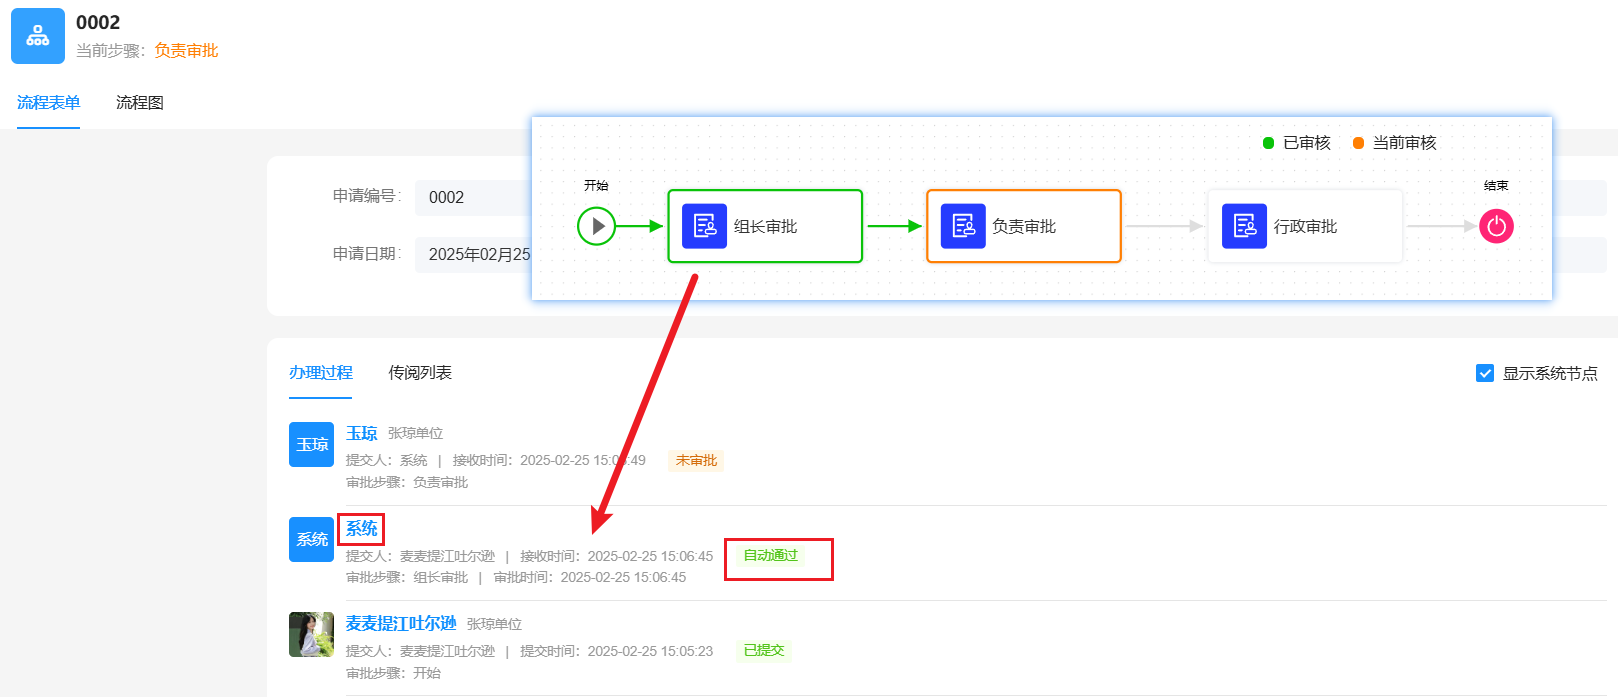Viewport: 1618px width, 697px height.
Task: Open the 玉琼 user name link
Action: tap(361, 433)
